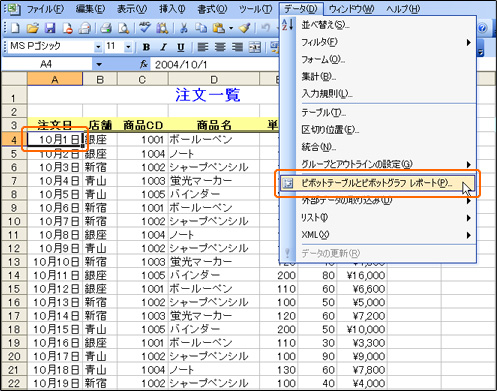Click the Print icon
Image resolution: width=497 pixels, height=391 pixels.
tap(106, 28)
